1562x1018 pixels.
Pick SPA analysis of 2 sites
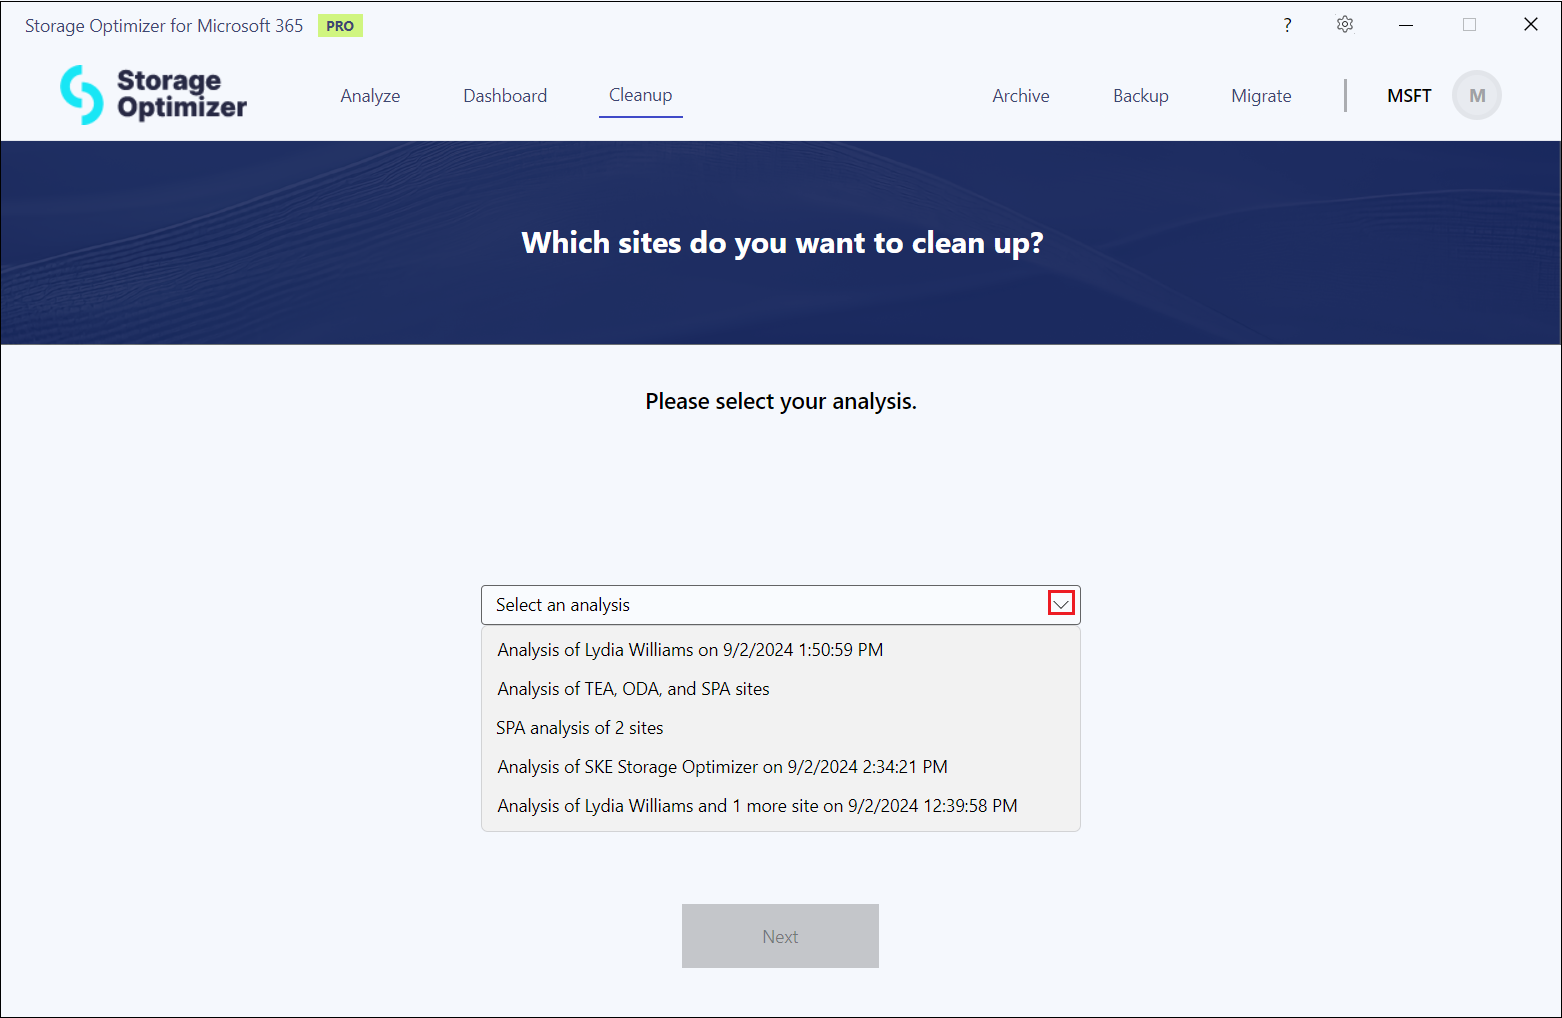pos(580,728)
